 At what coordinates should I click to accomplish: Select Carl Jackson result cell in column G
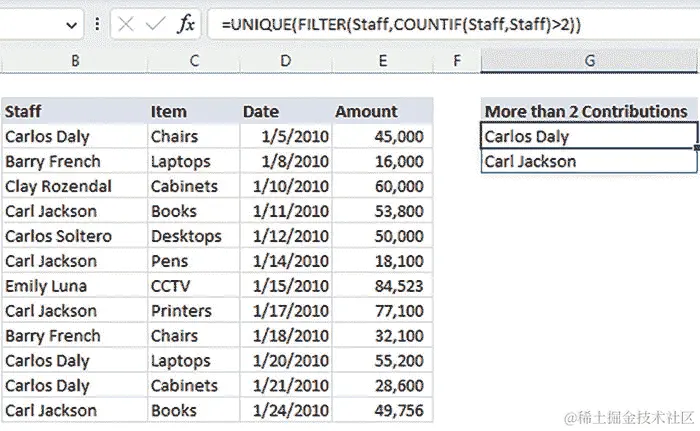coord(589,161)
